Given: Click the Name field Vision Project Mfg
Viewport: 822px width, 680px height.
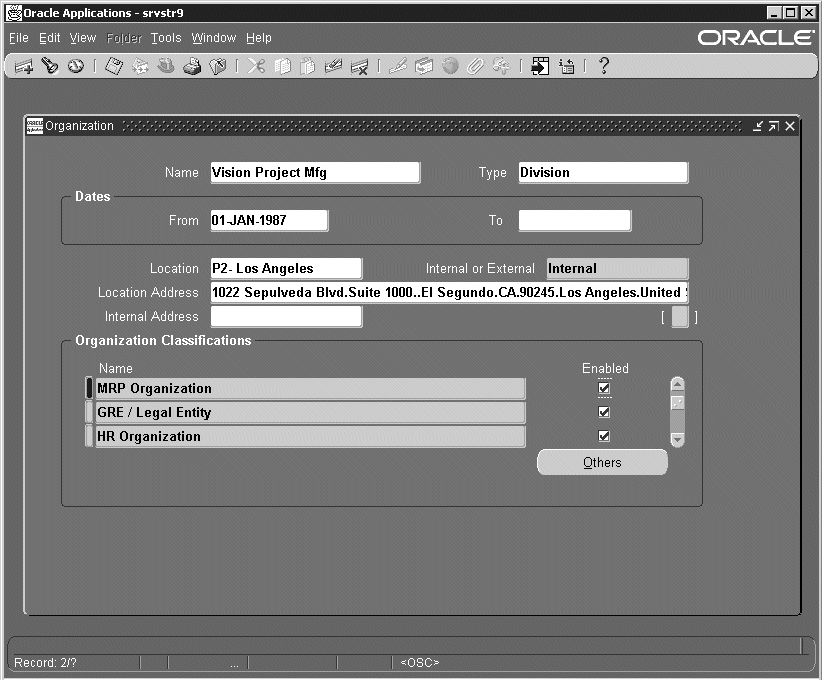Looking at the screenshot, I should (x=315, y=172).
